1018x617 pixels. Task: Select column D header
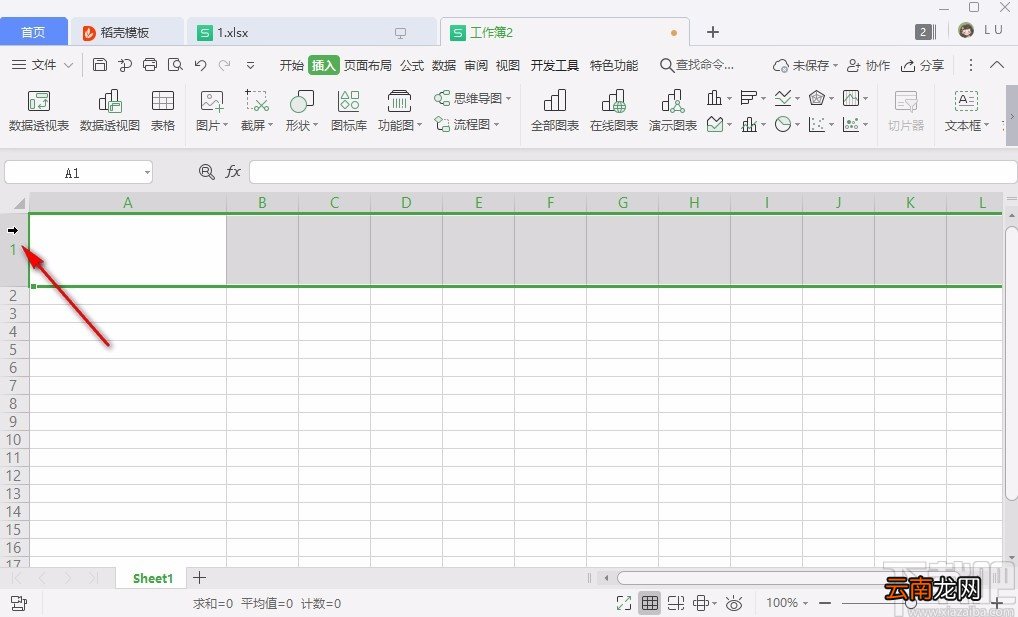(406, 203)
